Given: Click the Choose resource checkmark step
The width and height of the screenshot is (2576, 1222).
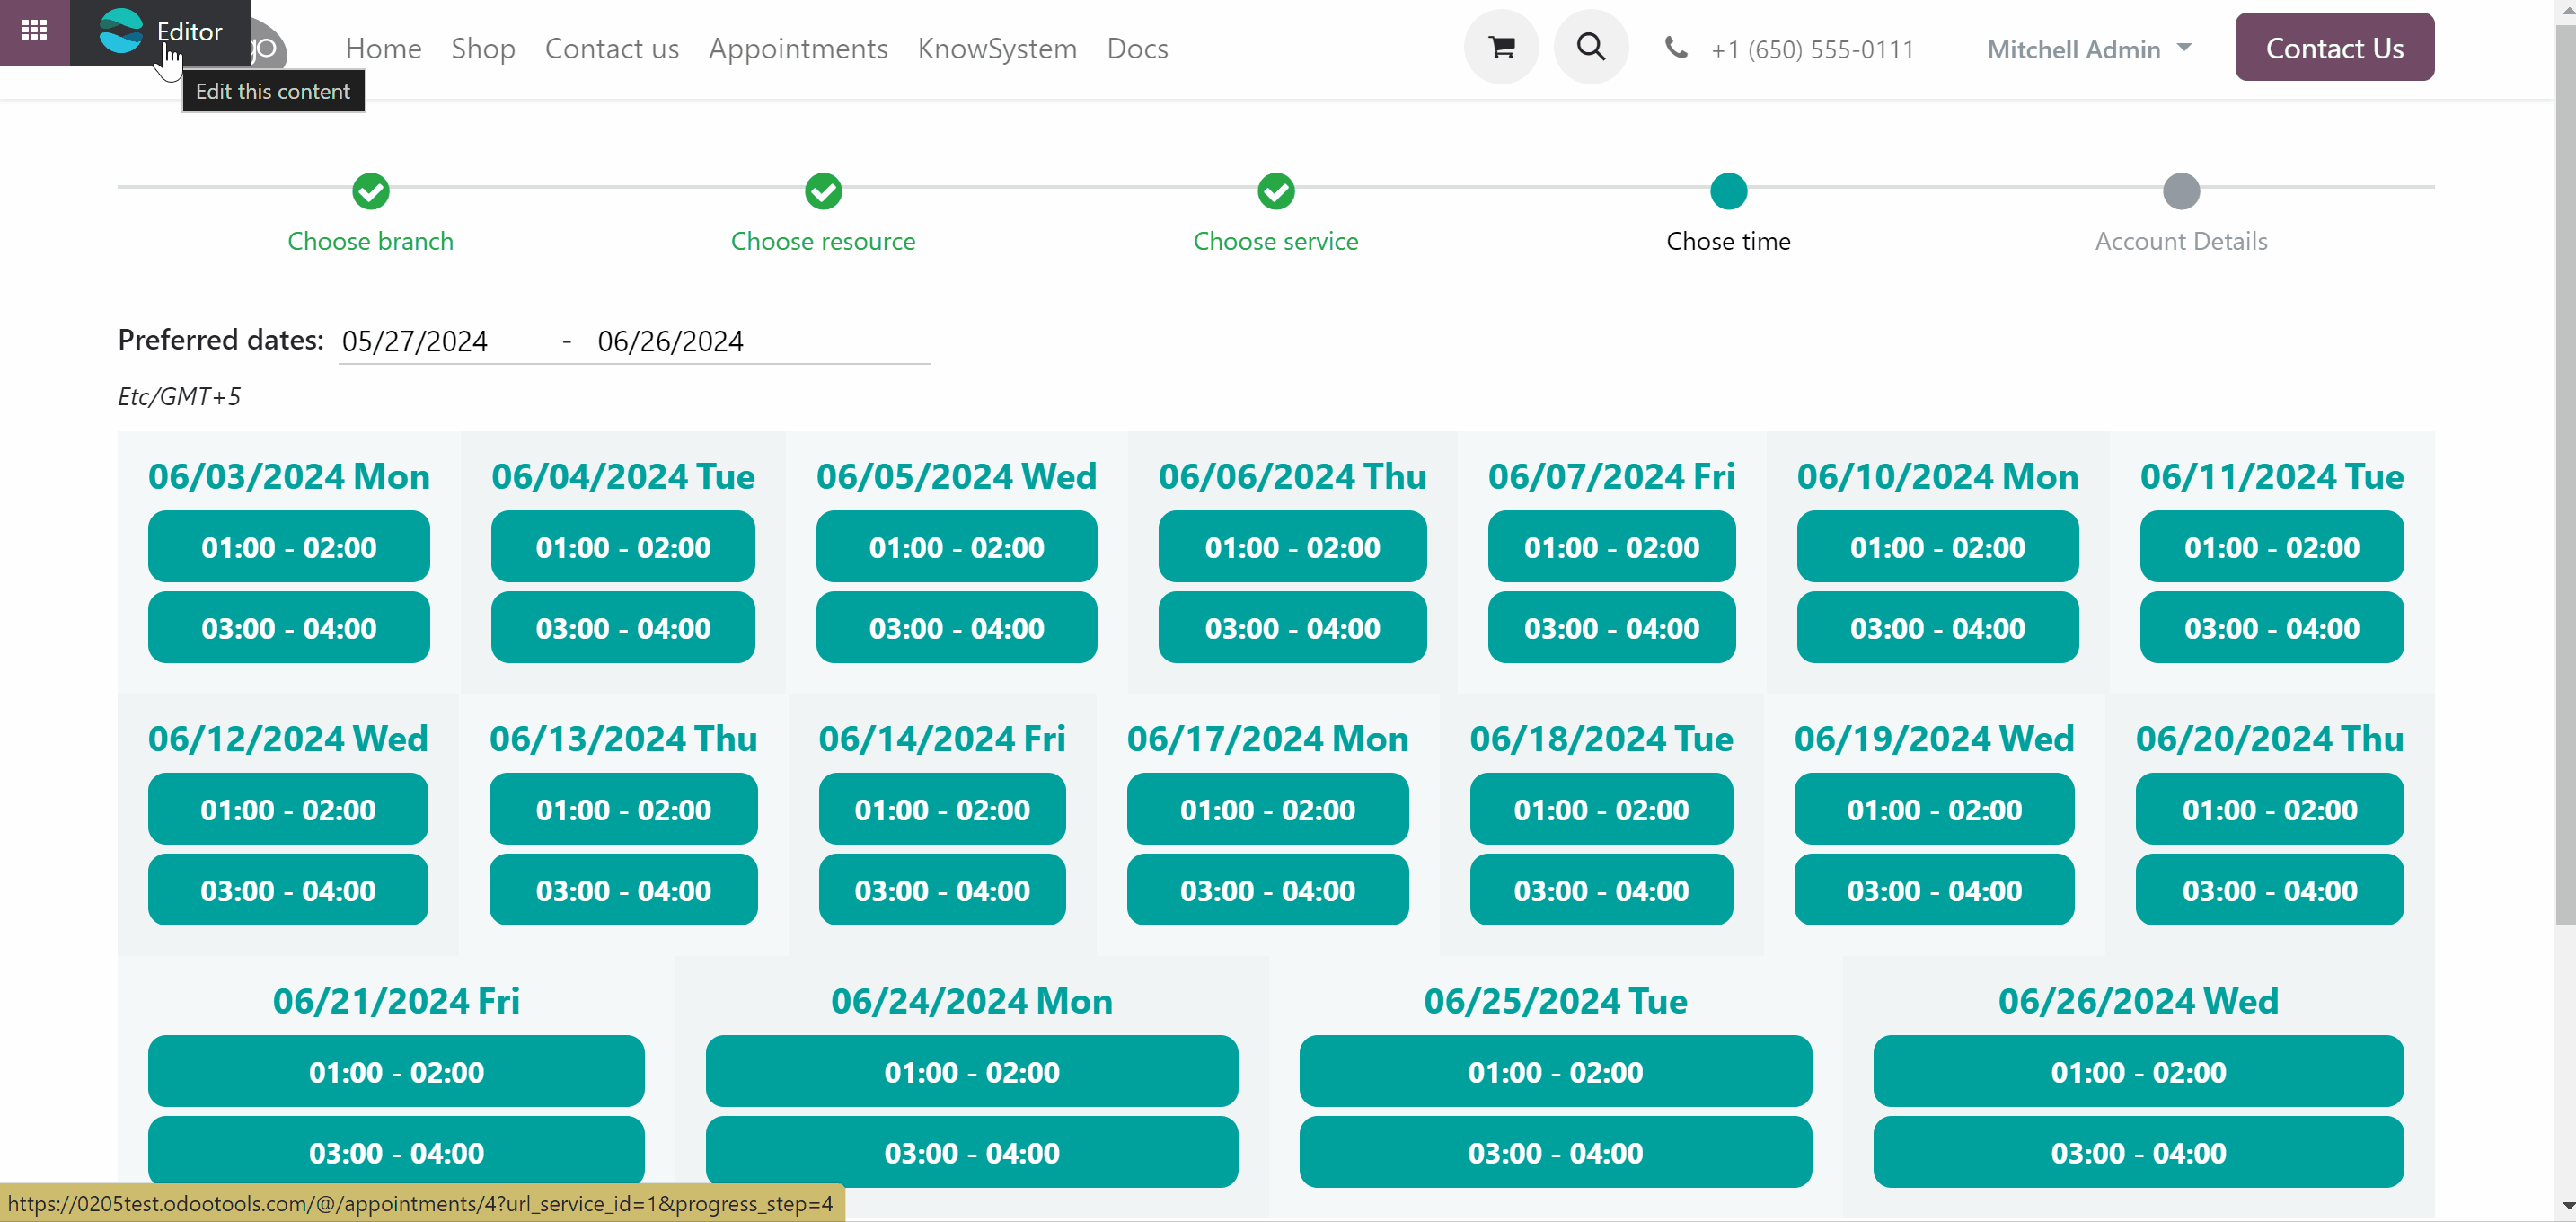Looking at the screenshot, I should (x=823, y=191).
